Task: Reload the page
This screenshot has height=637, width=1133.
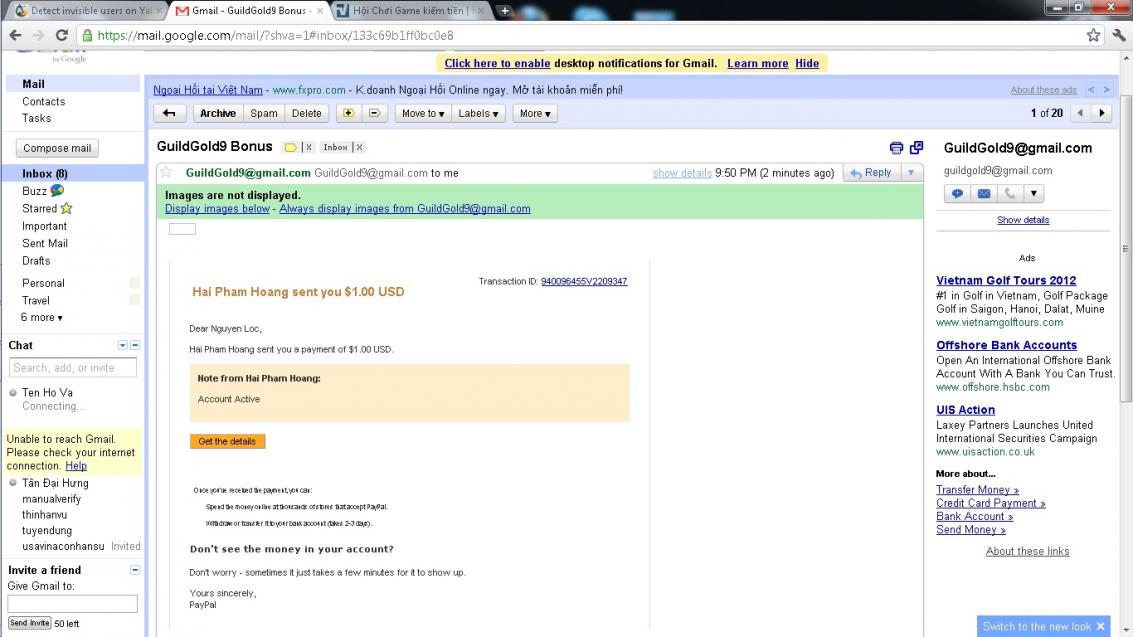Action: [x=62, y=35]
